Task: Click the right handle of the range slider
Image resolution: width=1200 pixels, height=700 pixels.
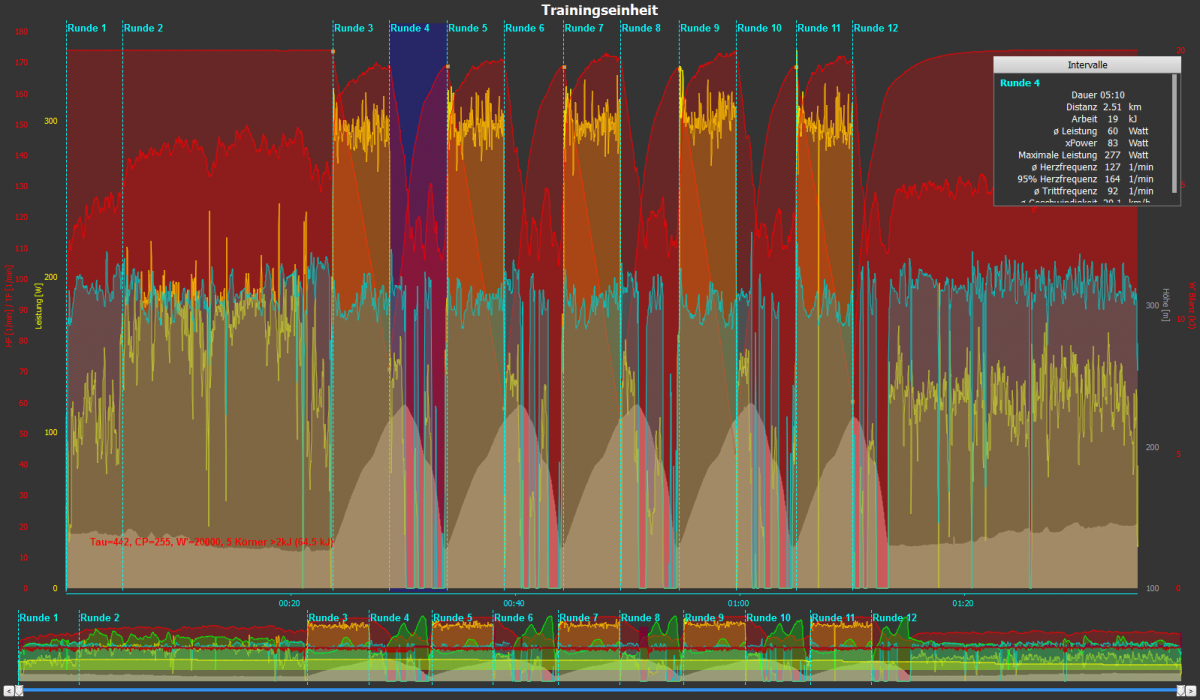Action: pos(1181,689)
